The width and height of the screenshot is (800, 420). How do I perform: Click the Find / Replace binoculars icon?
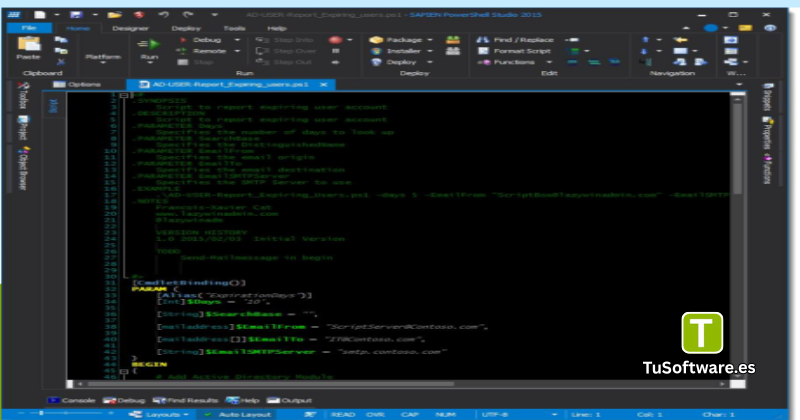point(483,40)
